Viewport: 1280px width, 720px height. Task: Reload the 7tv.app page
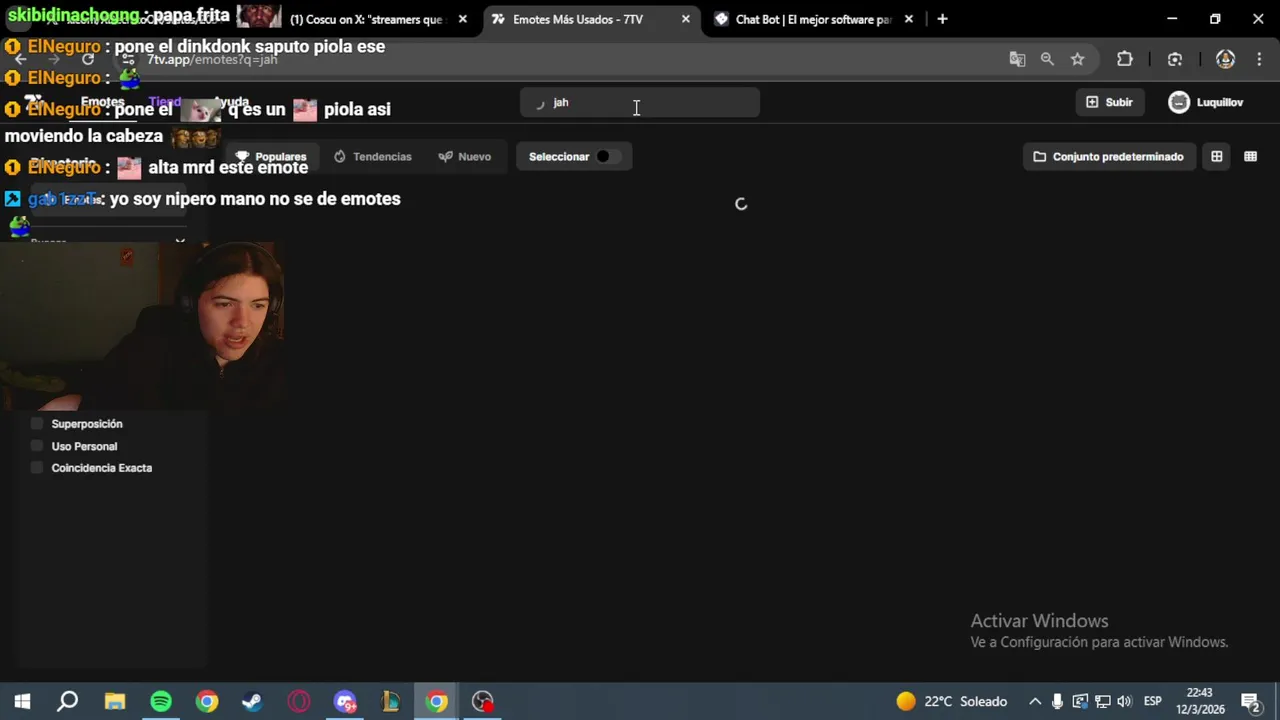[88, 59]
